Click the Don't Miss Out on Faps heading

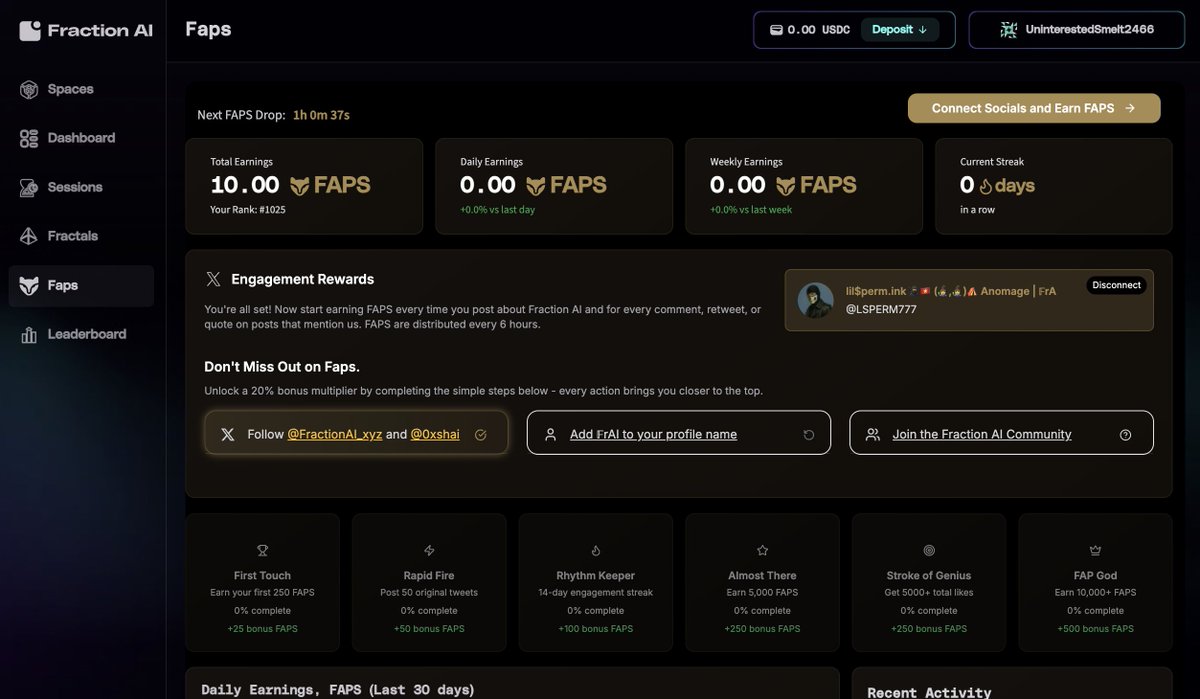(282, 367)
